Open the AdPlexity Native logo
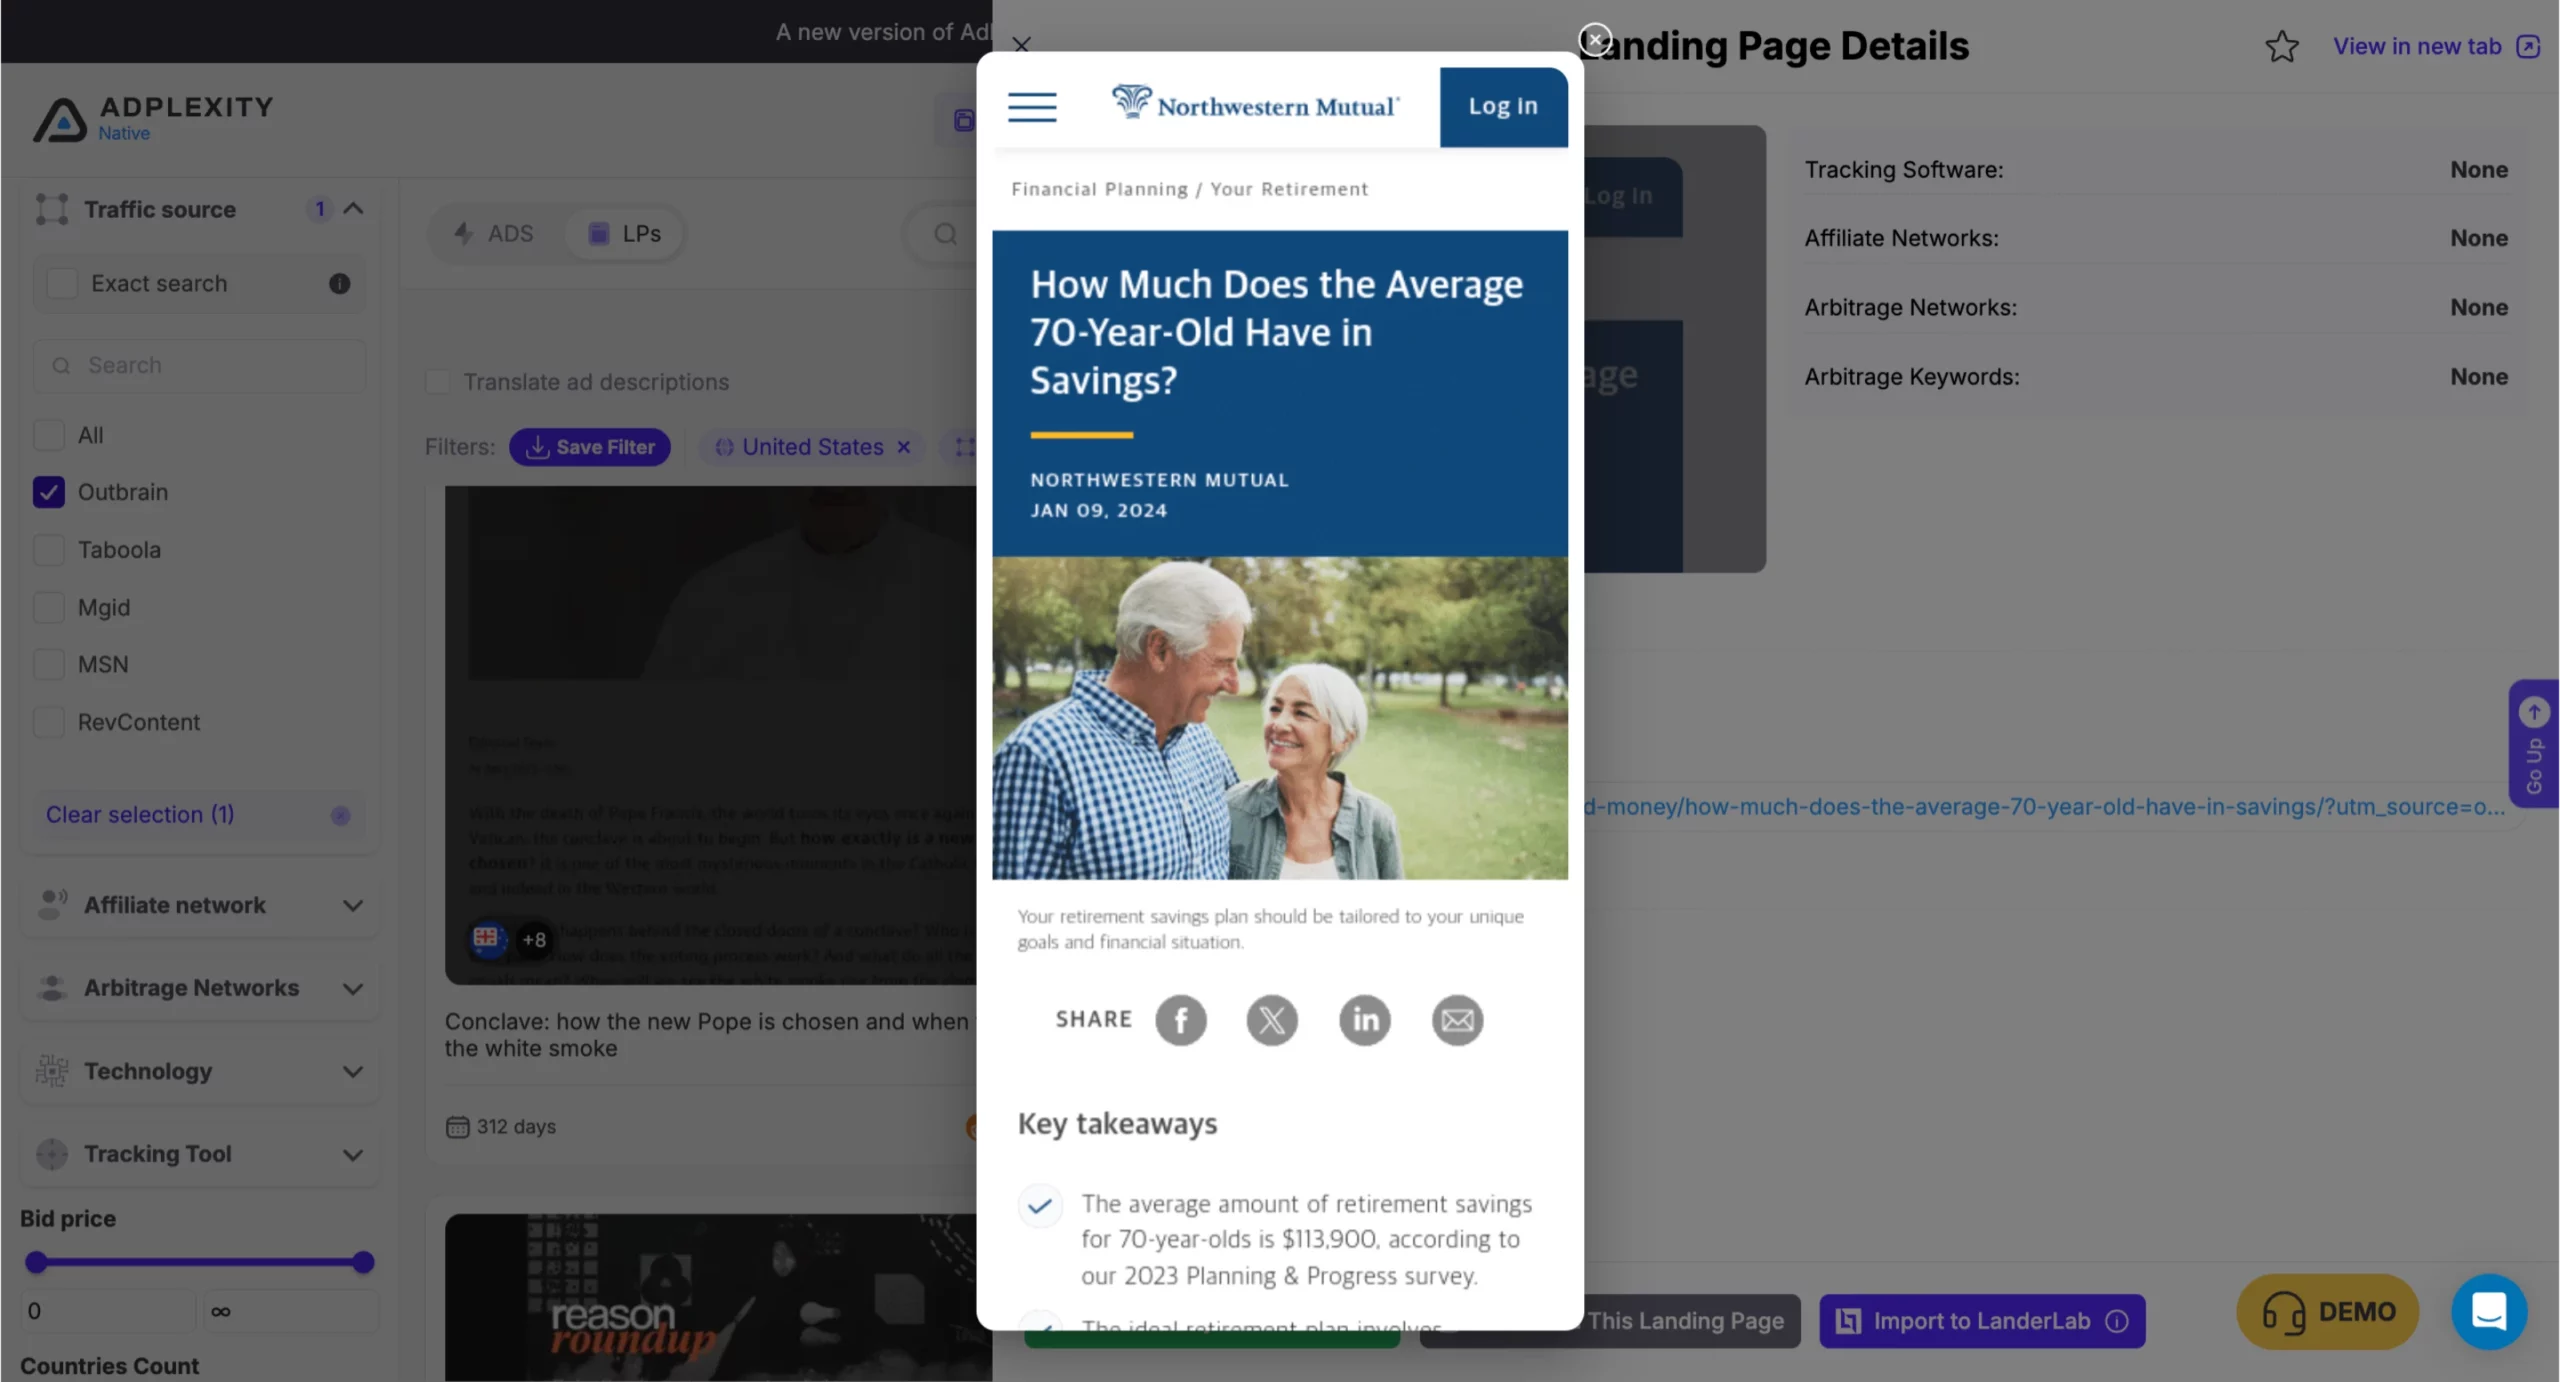The width and height of the screenshot is (2560, 1382). [153, 119]
